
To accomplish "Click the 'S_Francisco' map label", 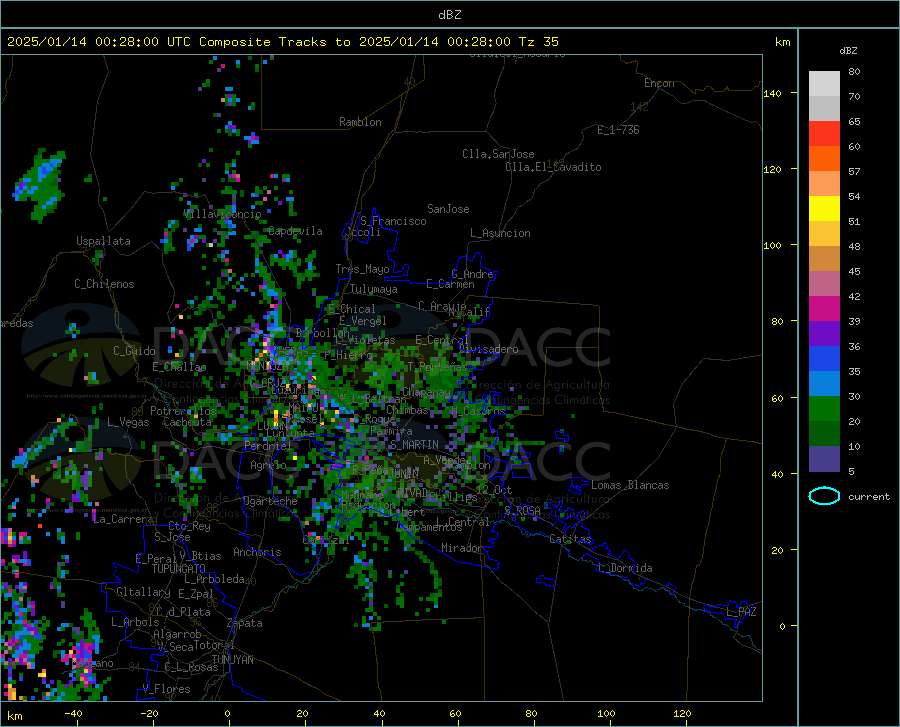I will [393, 221].
